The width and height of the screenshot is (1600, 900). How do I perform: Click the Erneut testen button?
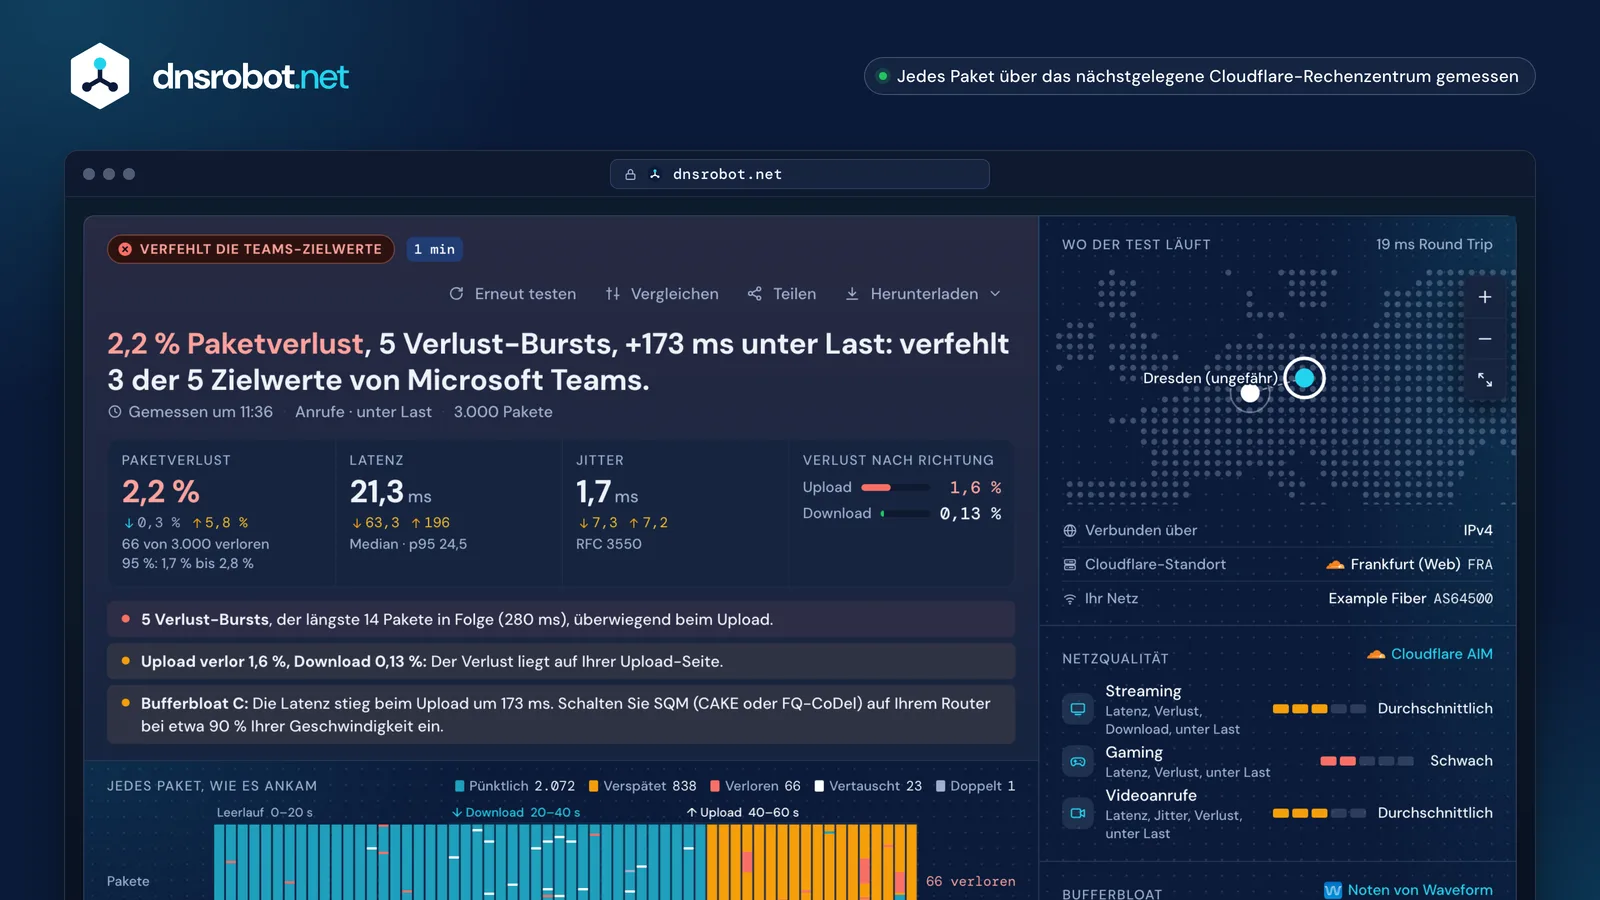coord(513,294)
